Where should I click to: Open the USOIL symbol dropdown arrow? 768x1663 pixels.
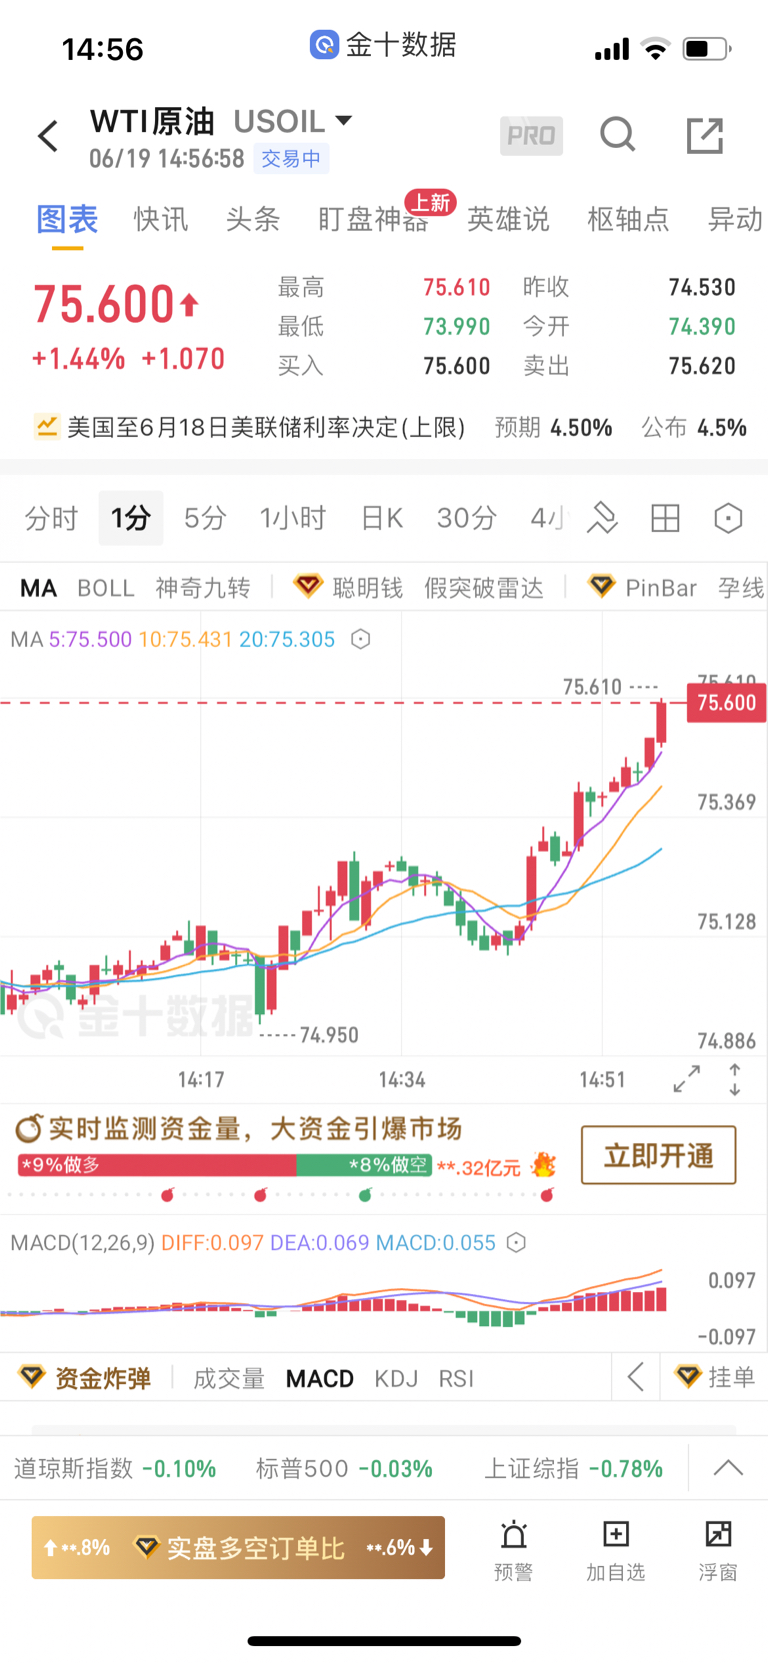click(344, 120)
